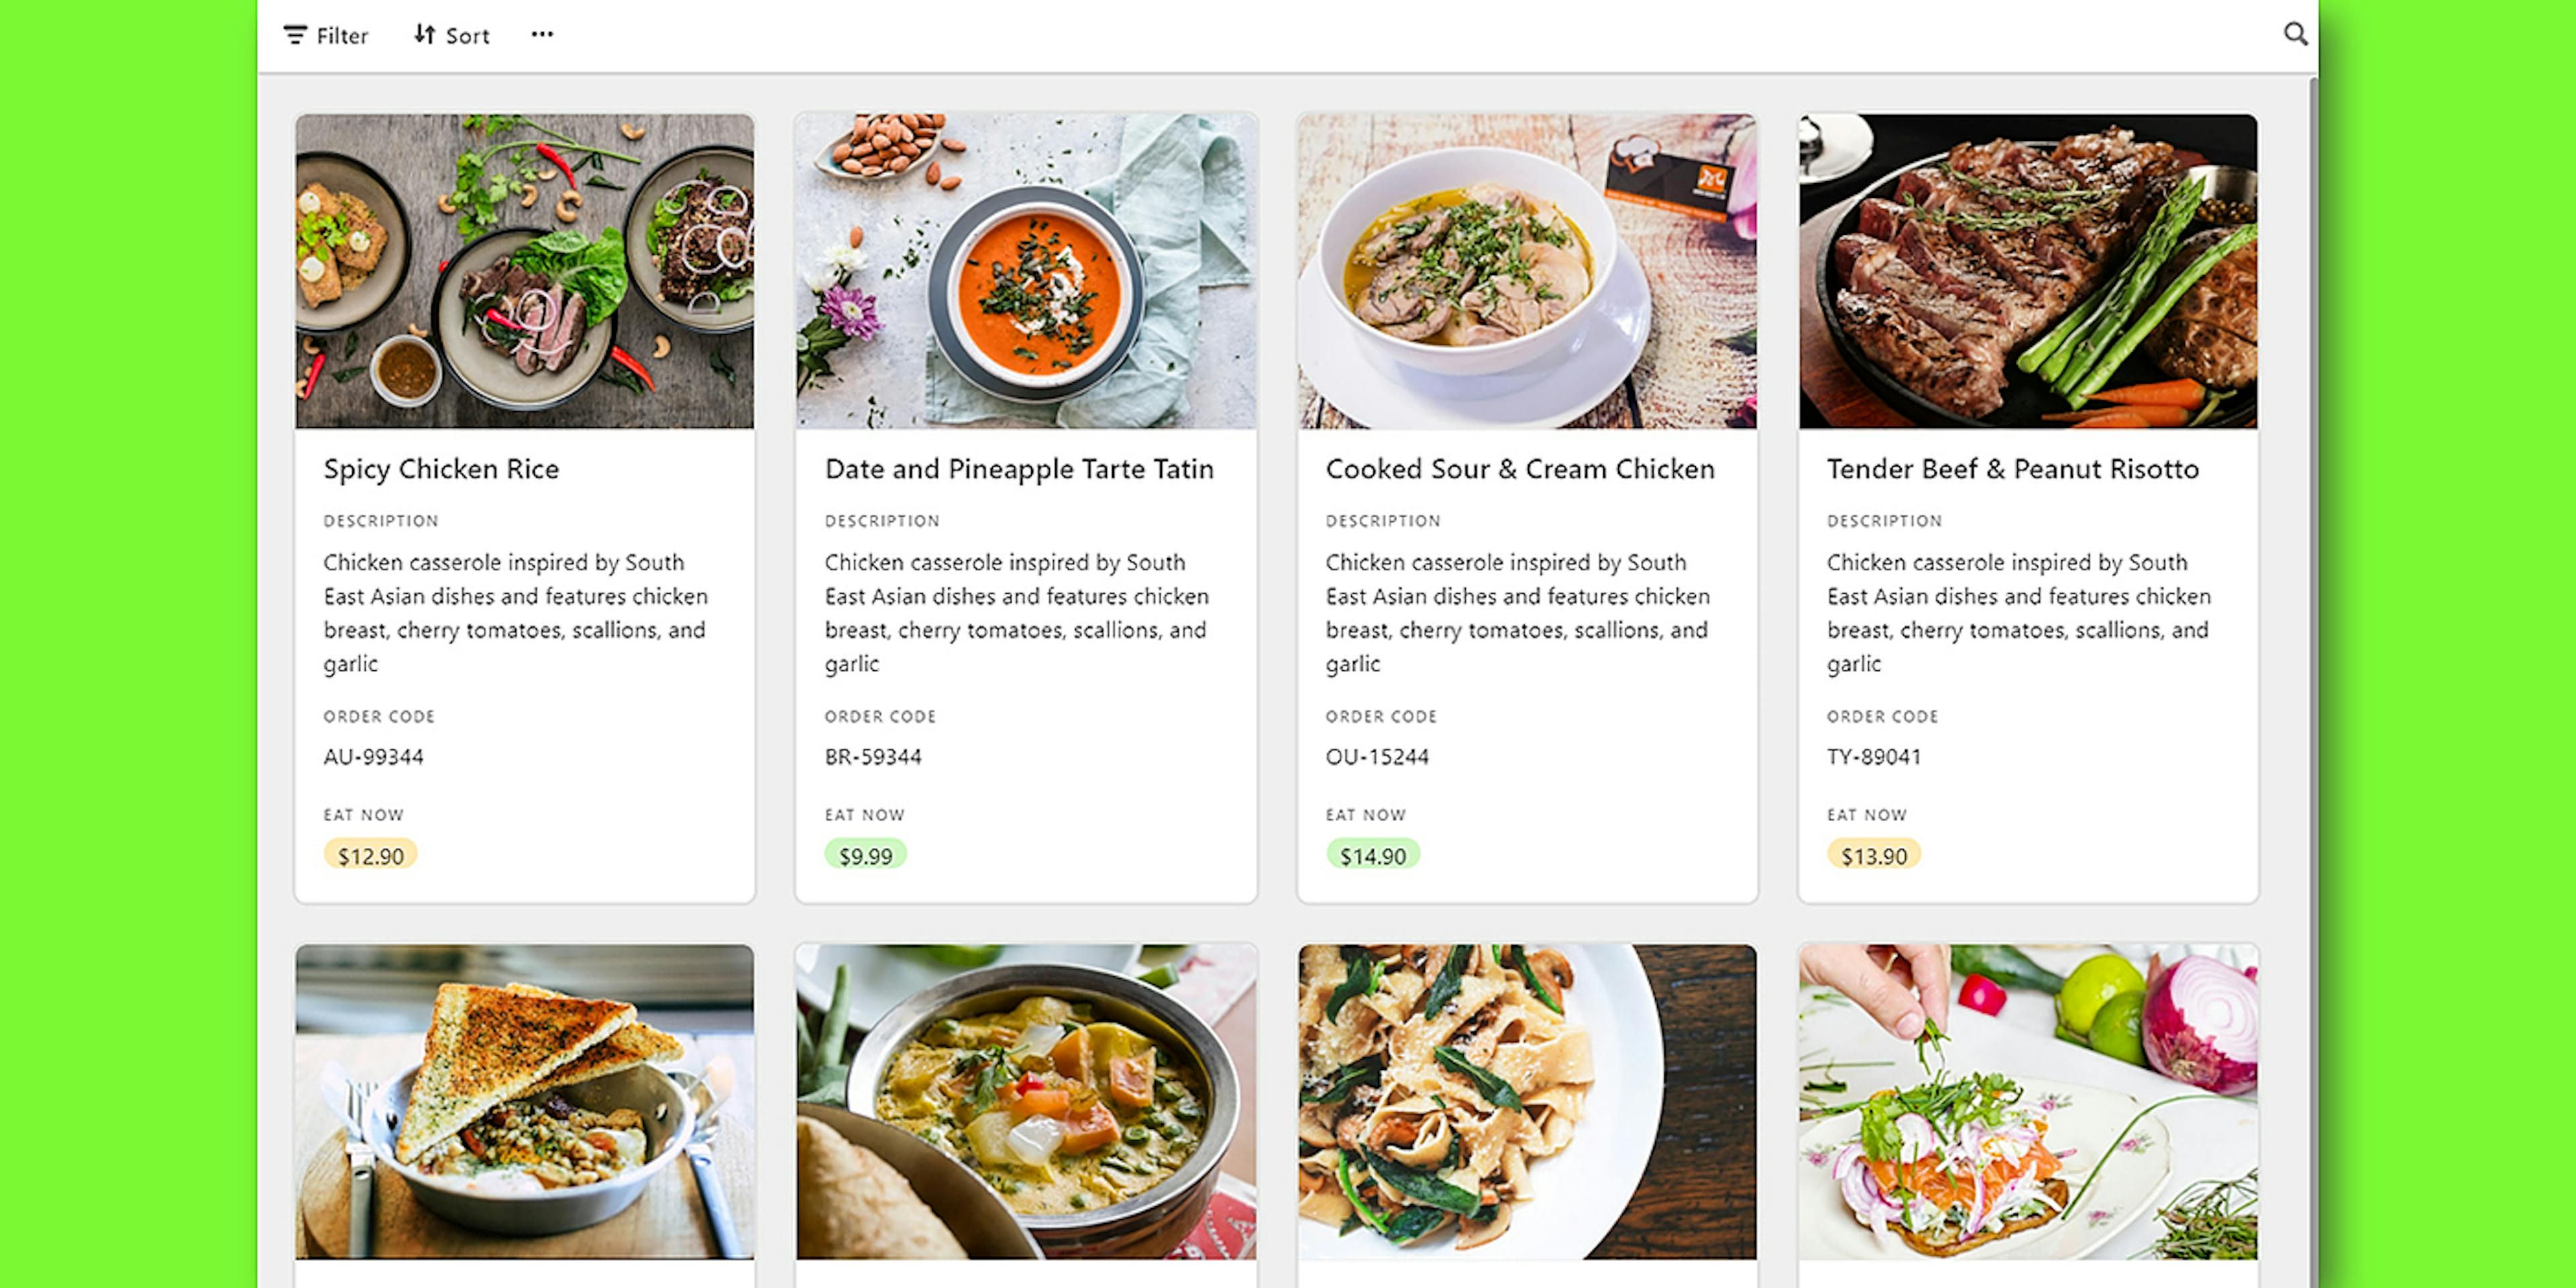
Task: Click the $12.90 price tag
Action: pos(371,855)
